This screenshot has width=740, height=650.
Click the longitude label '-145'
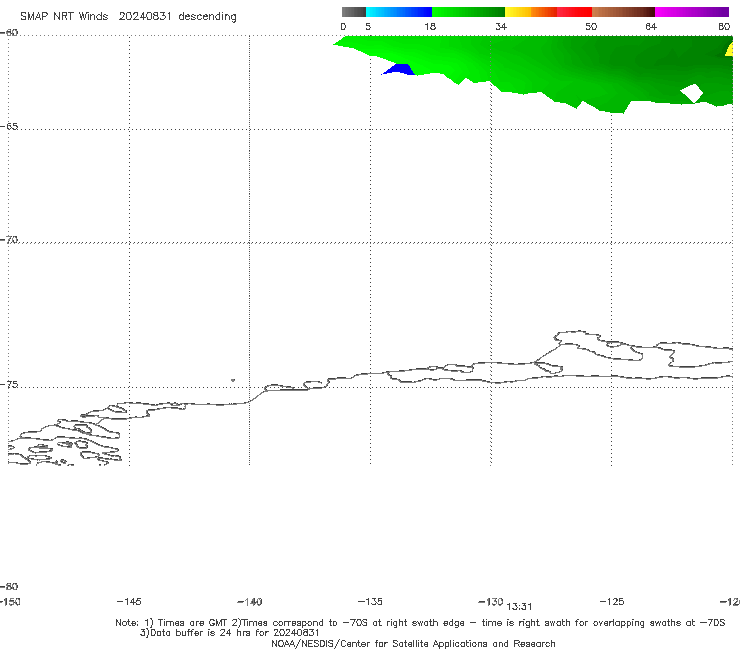[129, 601]
